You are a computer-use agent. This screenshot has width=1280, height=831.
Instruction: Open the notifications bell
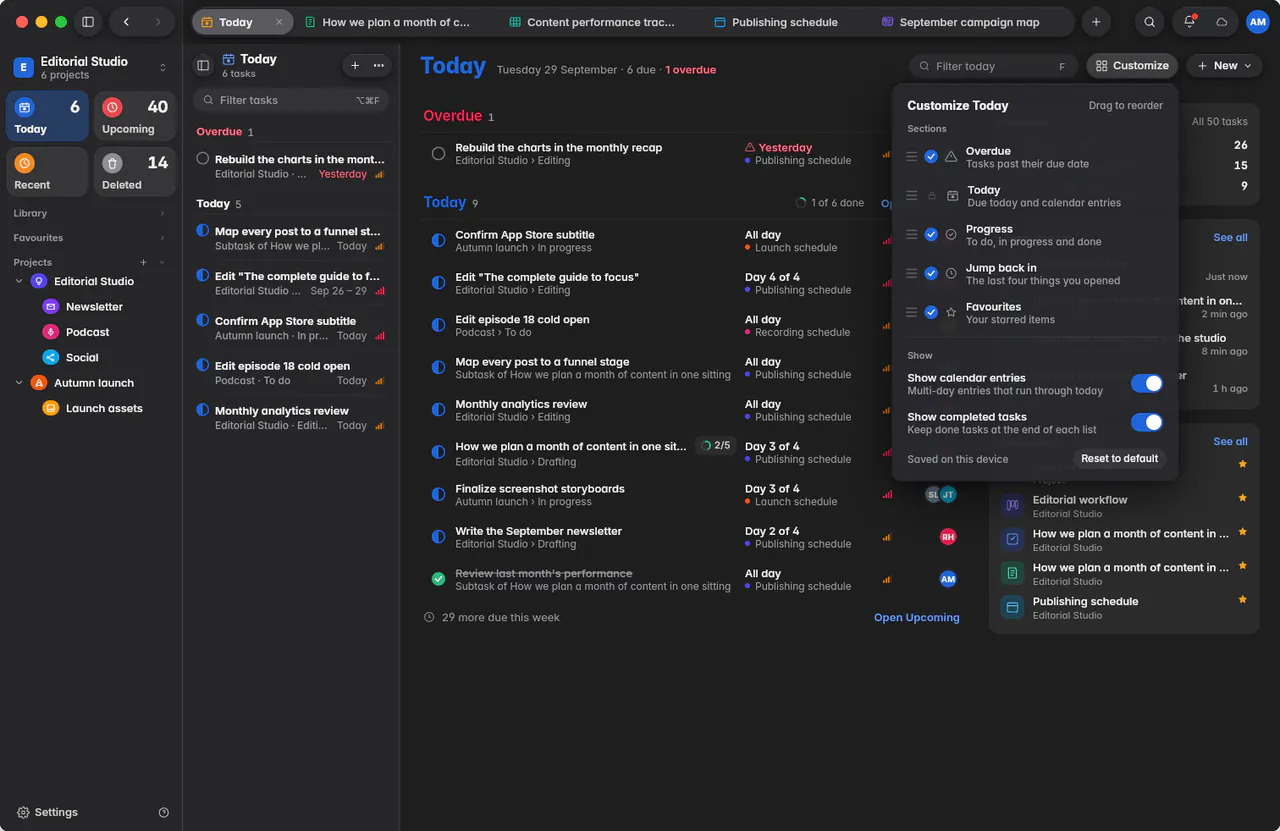1189,22
